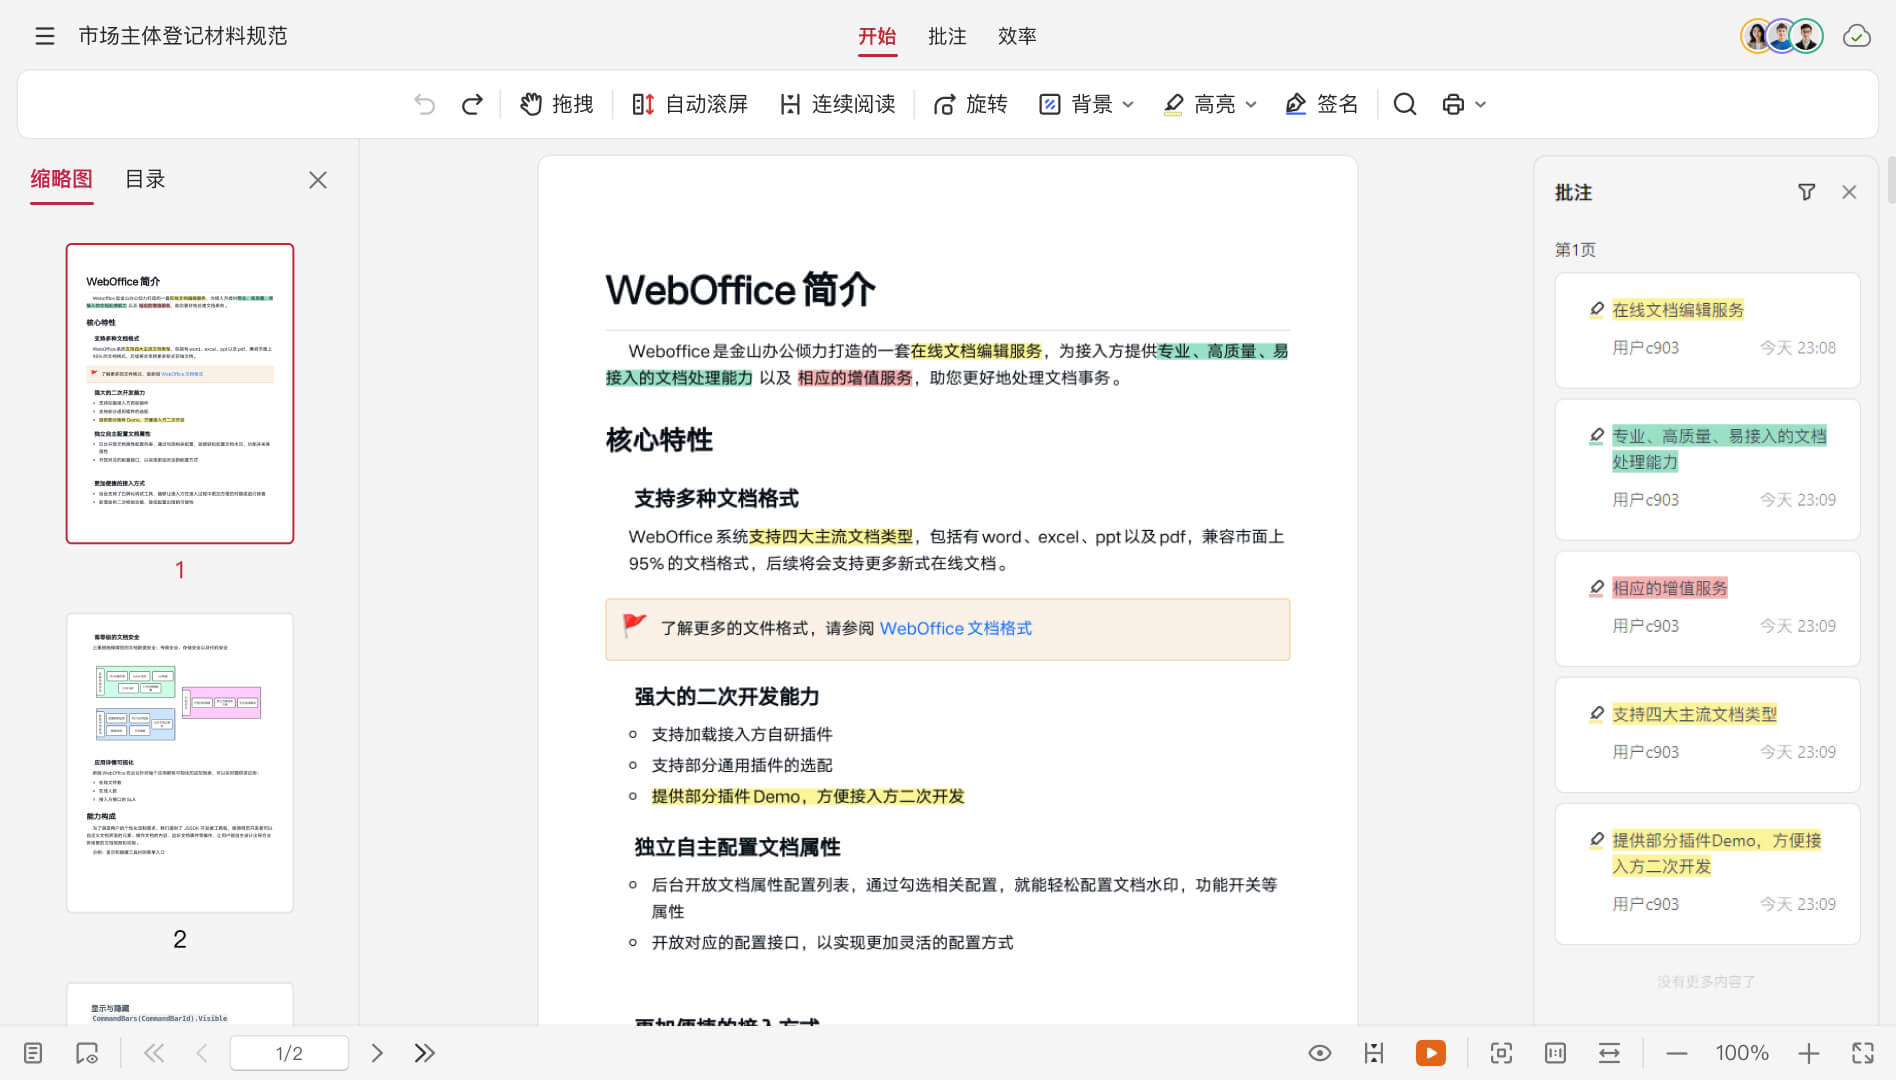The height and width of the screenshot is (1080, 1896).
Task: Open the 相应的增值服务 annotation card
Action: point(1708,608)
